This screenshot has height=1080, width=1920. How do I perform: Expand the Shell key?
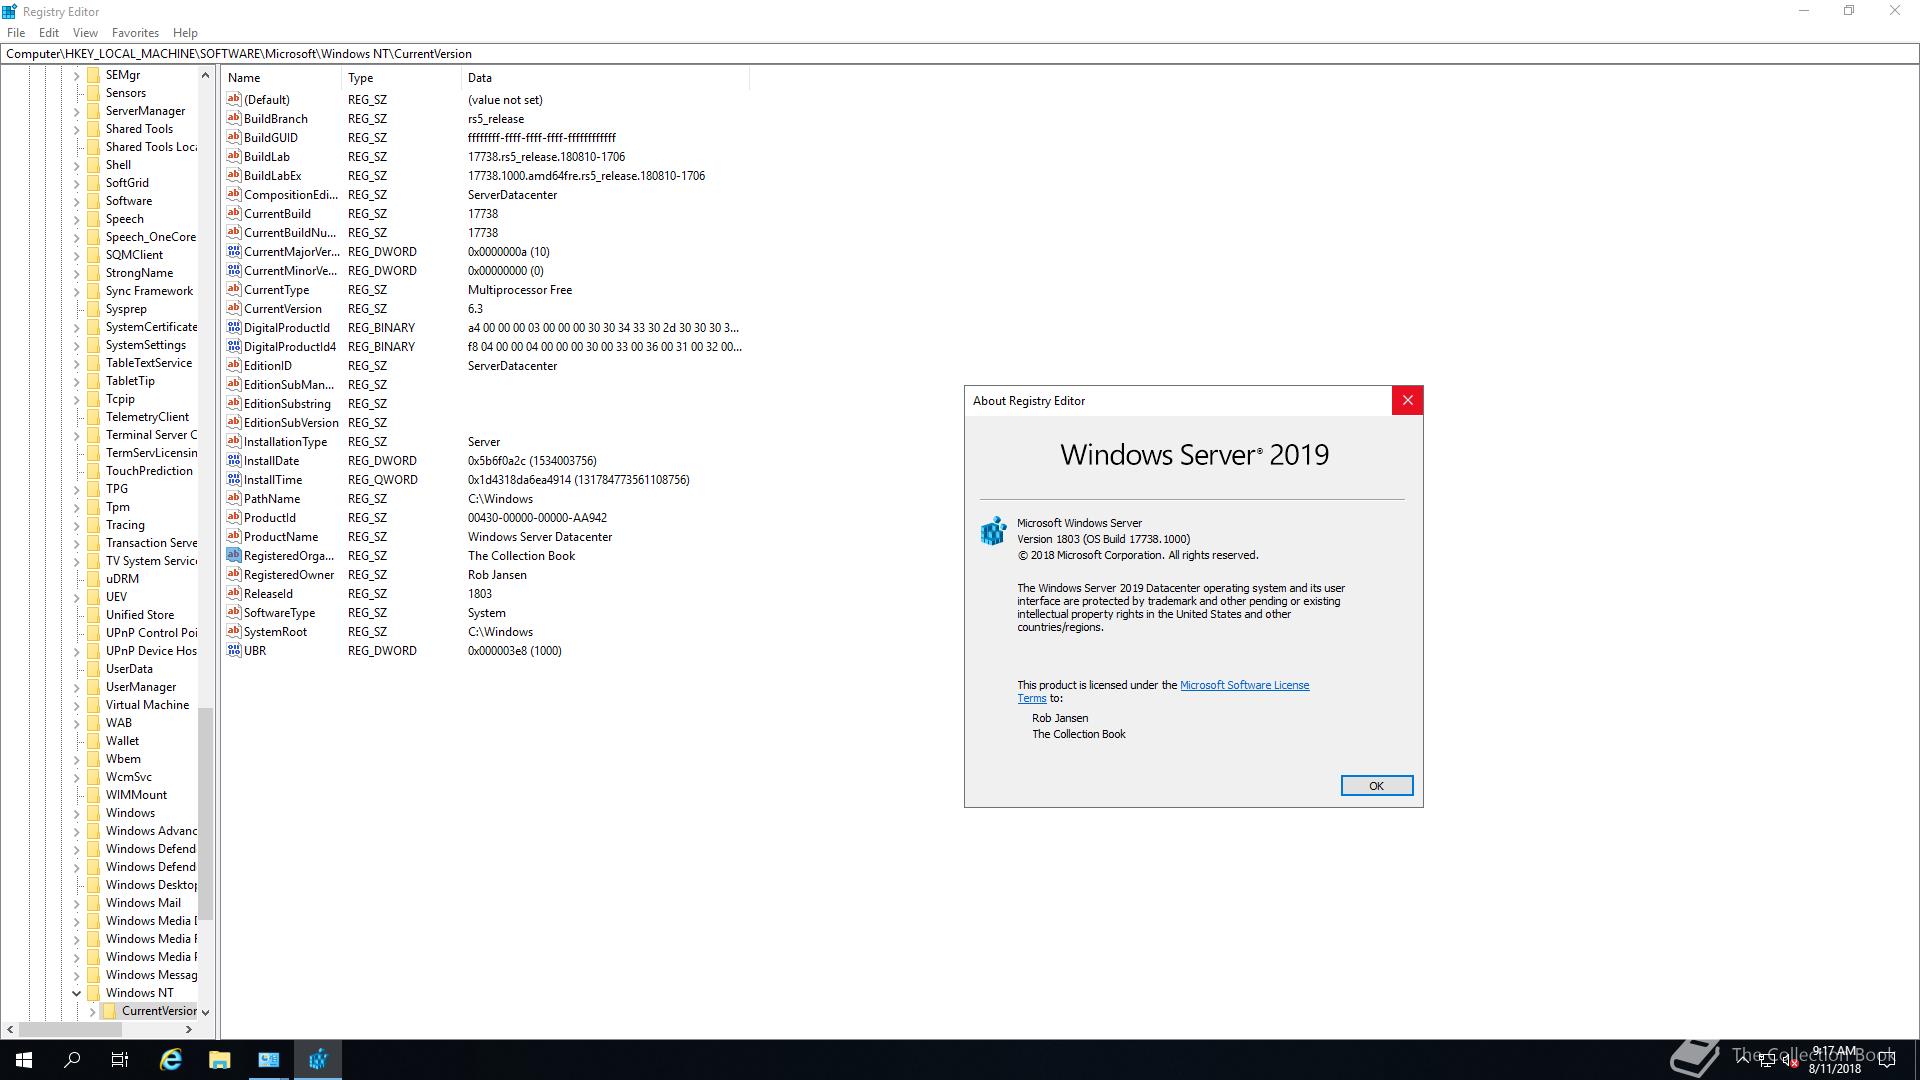coord(76,165)
